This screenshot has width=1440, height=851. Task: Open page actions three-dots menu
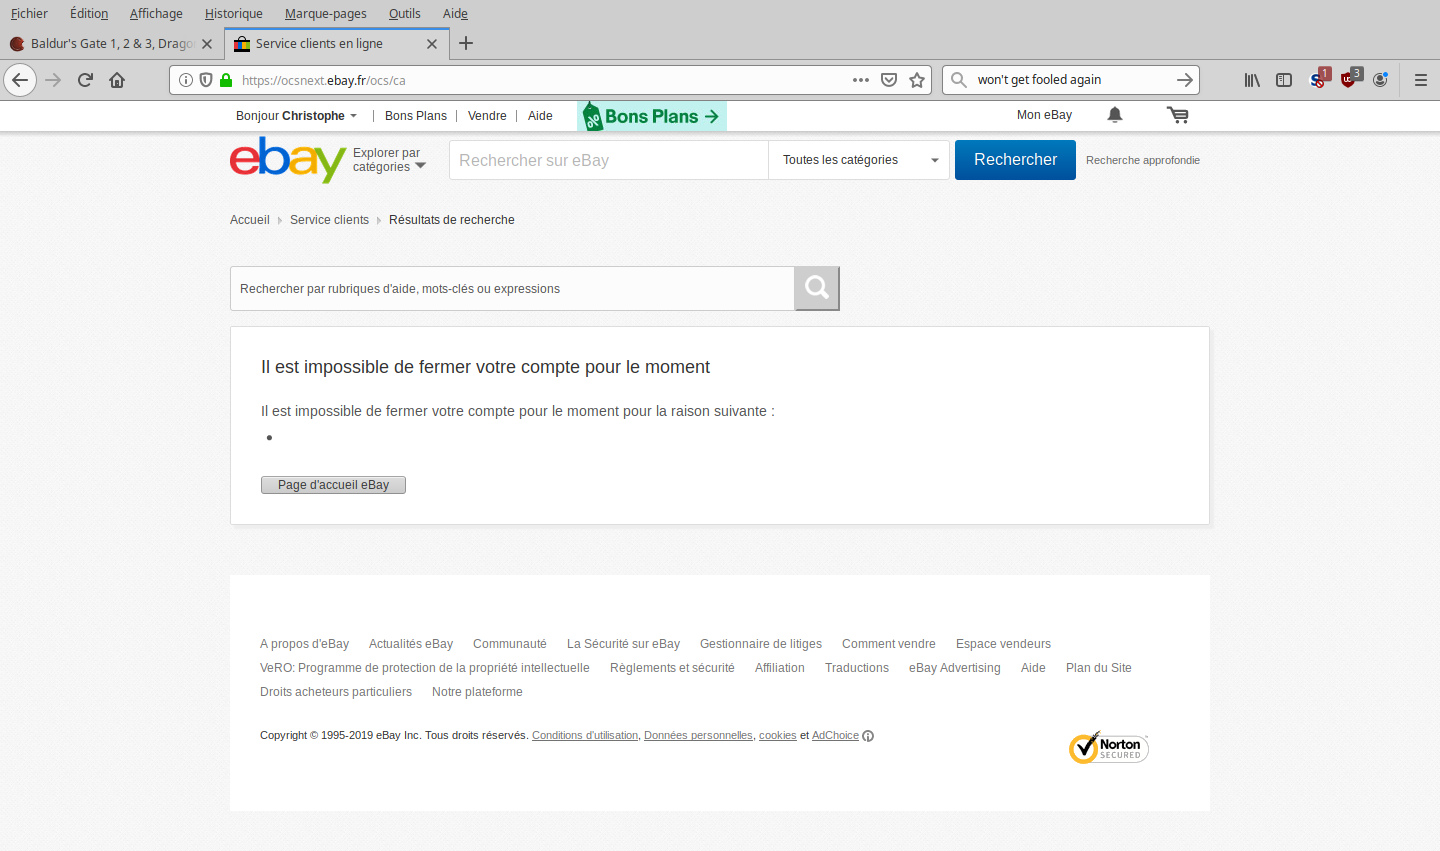(861, 80)
